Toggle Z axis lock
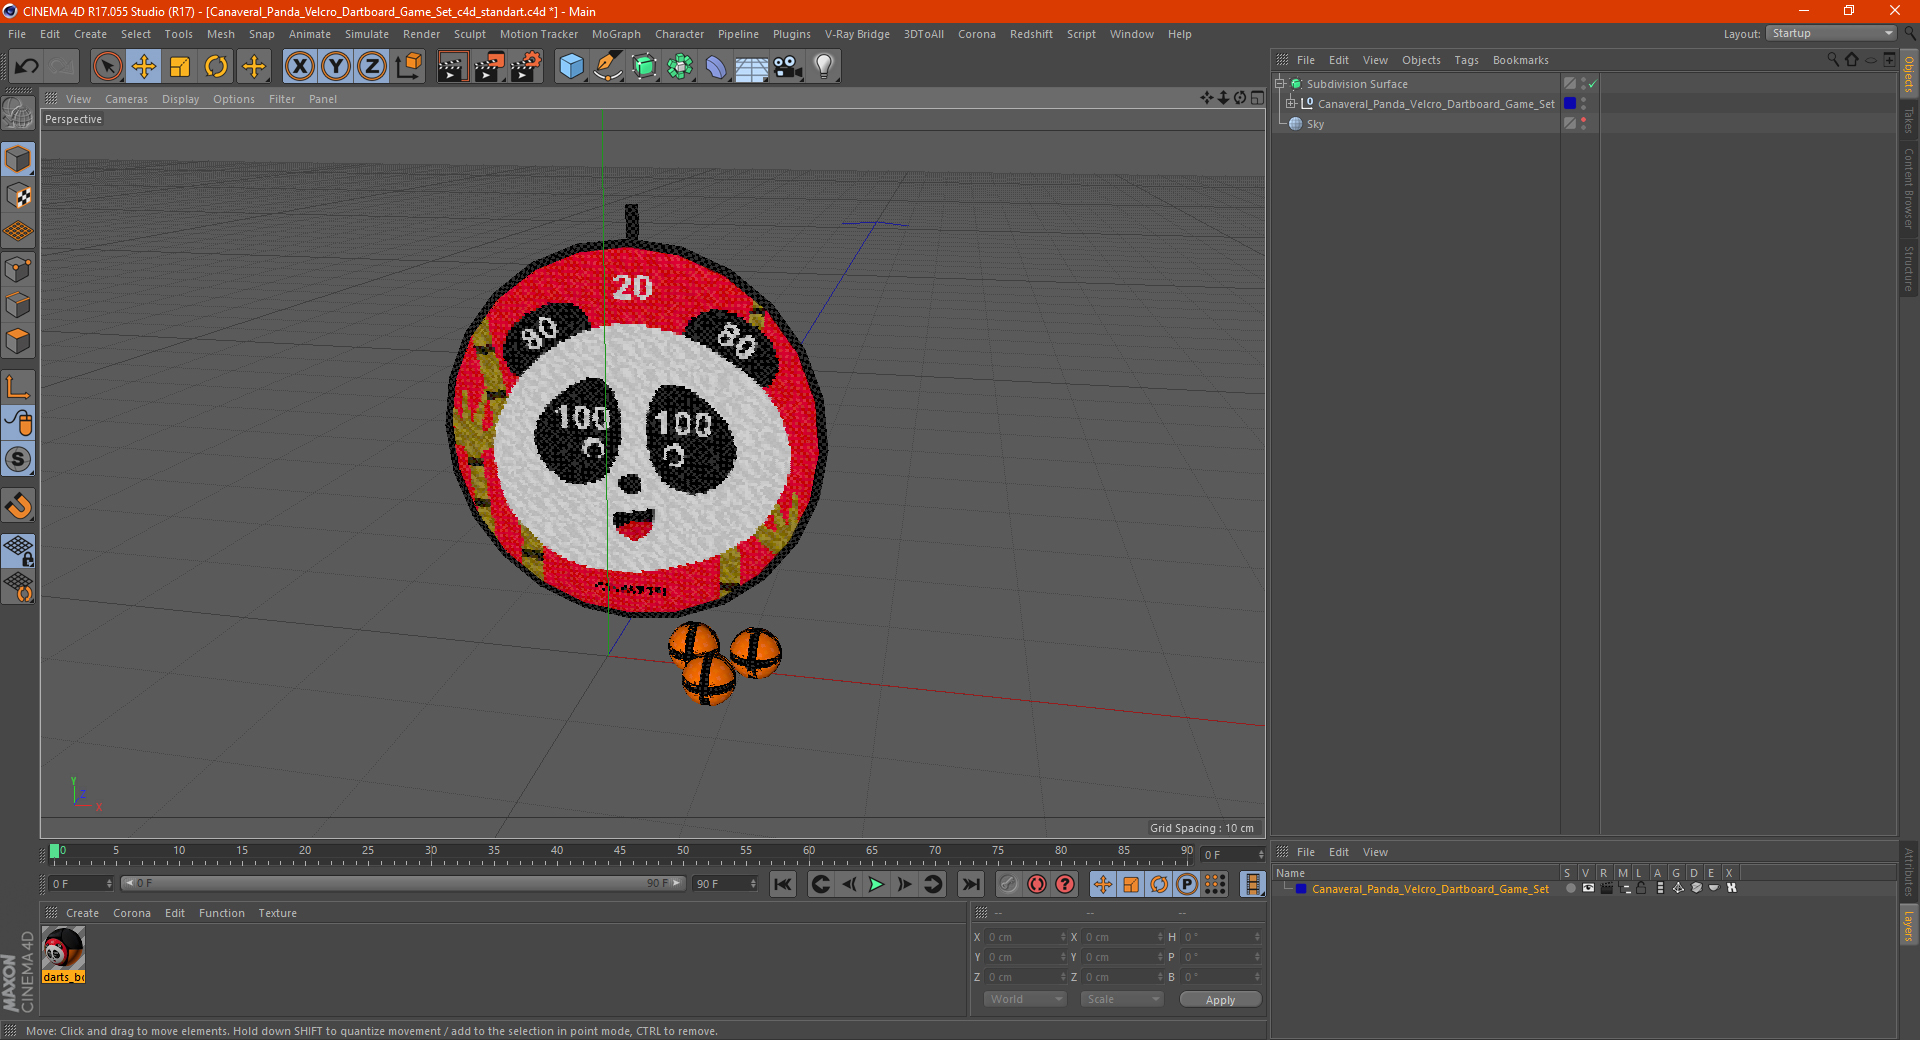Viewport: 1920px width, 1040px height. click(372, 67)
